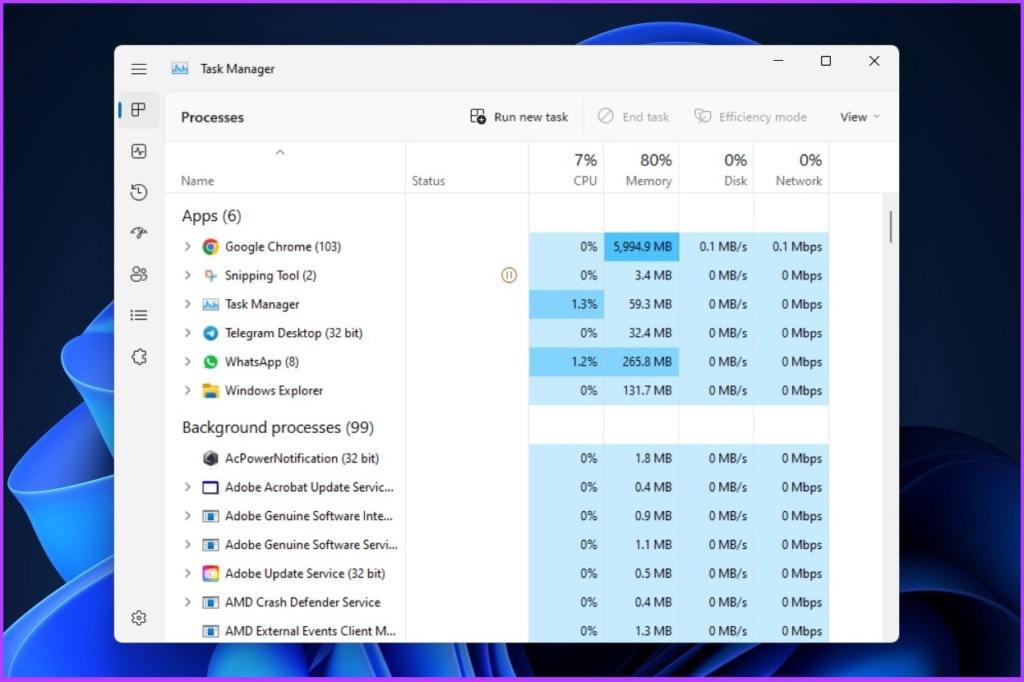Expand Adobe Acrobat Update Service row

click(x=187, y=487)
